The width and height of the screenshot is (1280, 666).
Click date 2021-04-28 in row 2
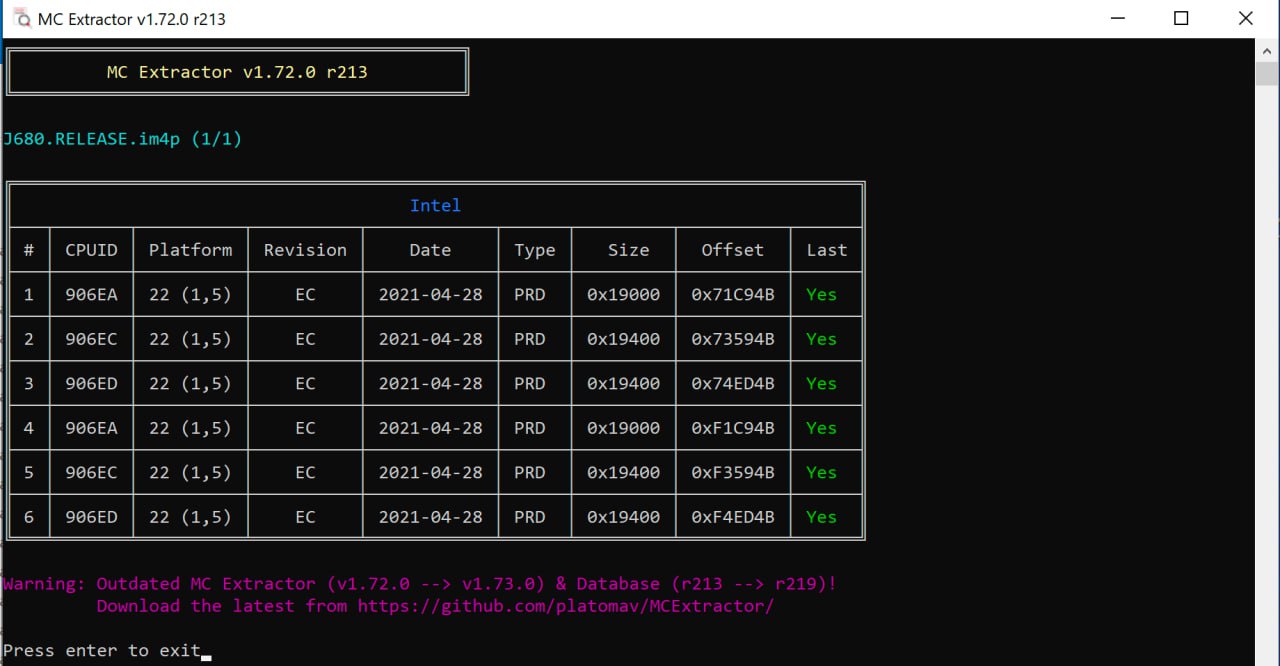[430, 339]
